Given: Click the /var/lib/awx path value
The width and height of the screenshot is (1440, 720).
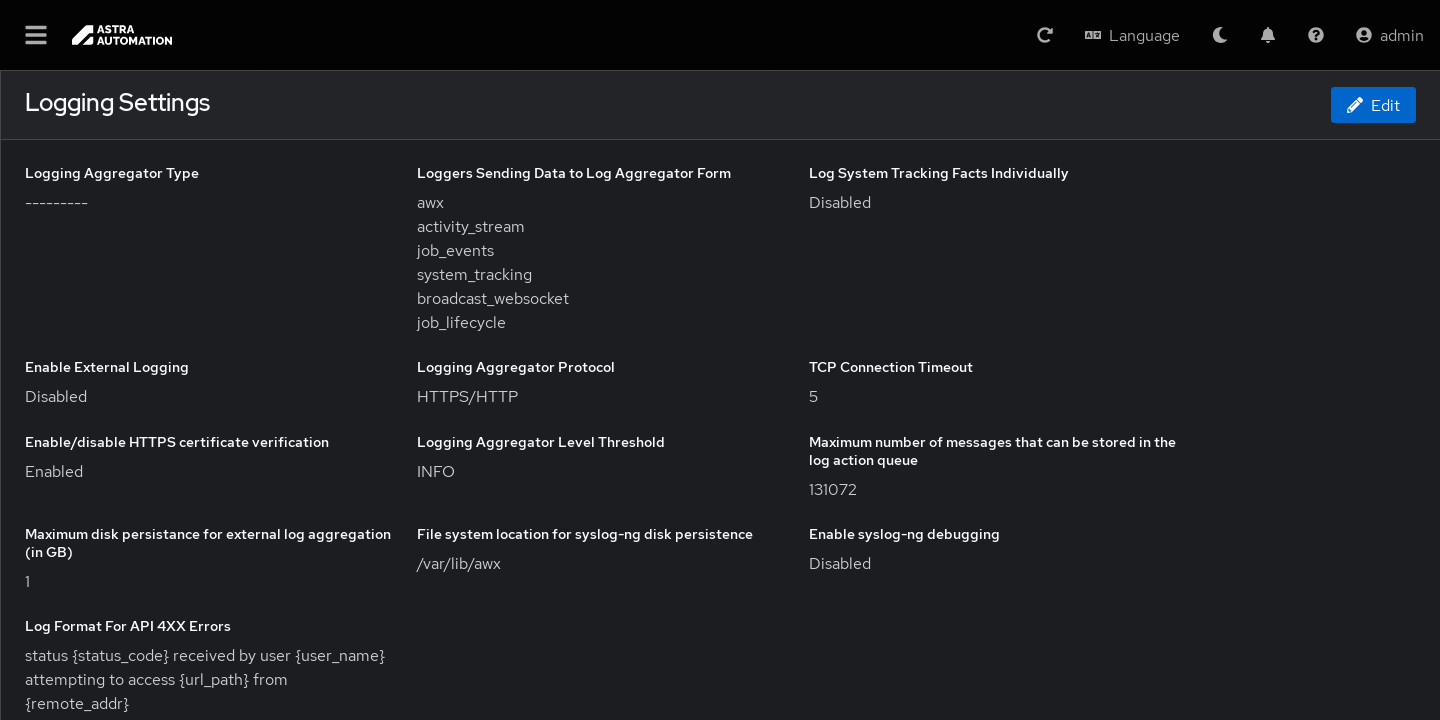Looking at the screenshot, I should (459, 564).
